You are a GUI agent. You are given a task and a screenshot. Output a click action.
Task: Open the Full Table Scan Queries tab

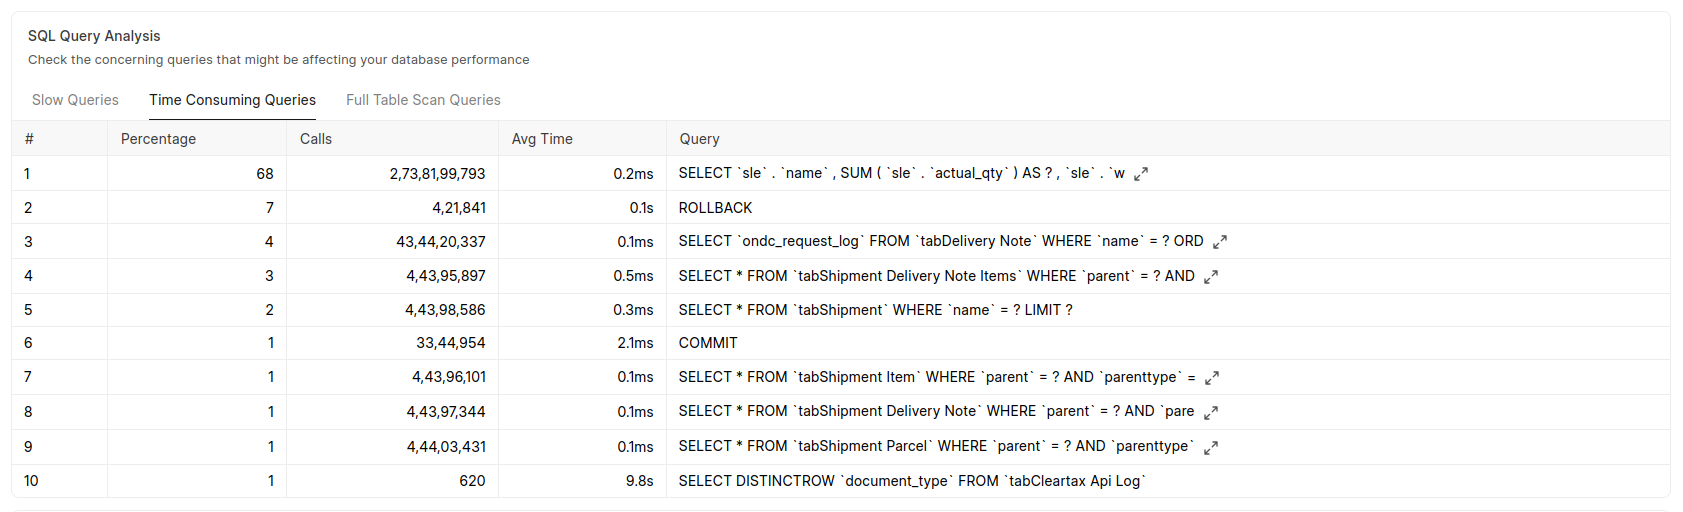tap(423, 100)
